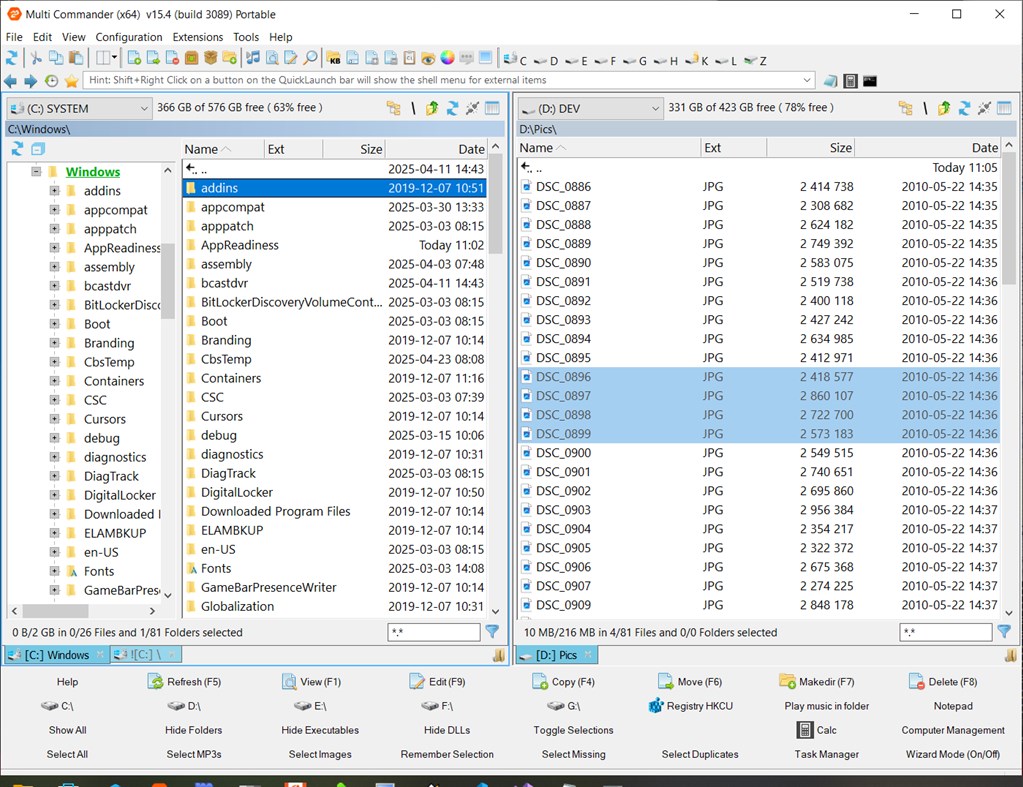Click the *.* filter field of the left panel
Viewport: 1023px width, 787px height.
click(433, 632)
